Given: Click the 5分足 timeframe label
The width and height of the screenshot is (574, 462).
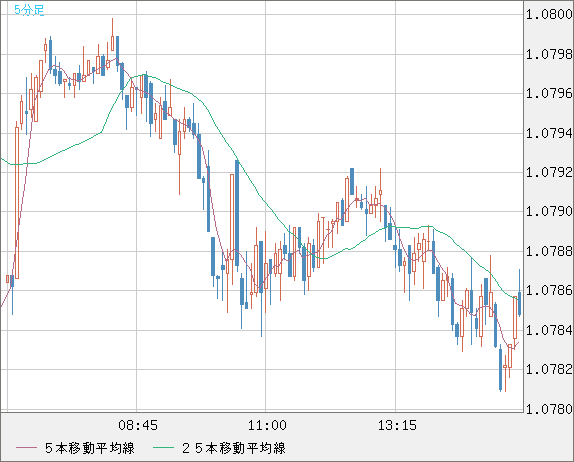Looking at the screenshot, I should pyautogui.click(x=29, y=10).
